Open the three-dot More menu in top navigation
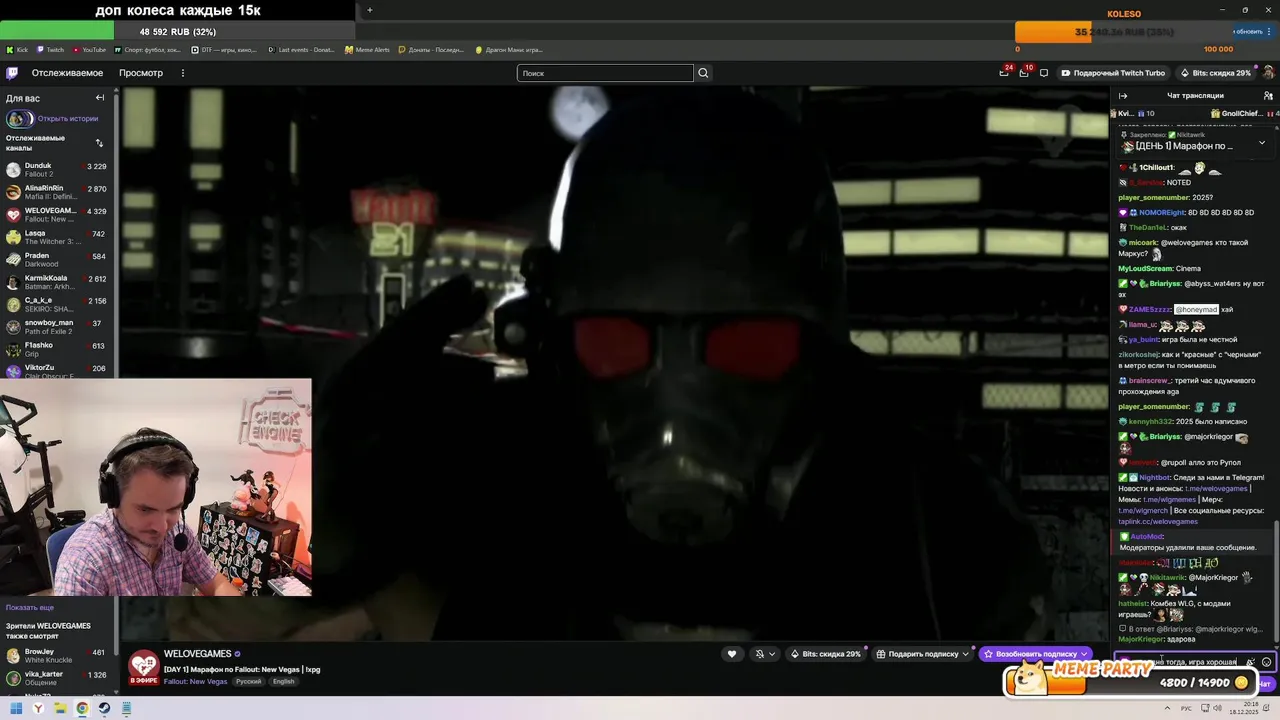Image resolution: width=1280 pixels, height=720 pixels. [182, 73]
